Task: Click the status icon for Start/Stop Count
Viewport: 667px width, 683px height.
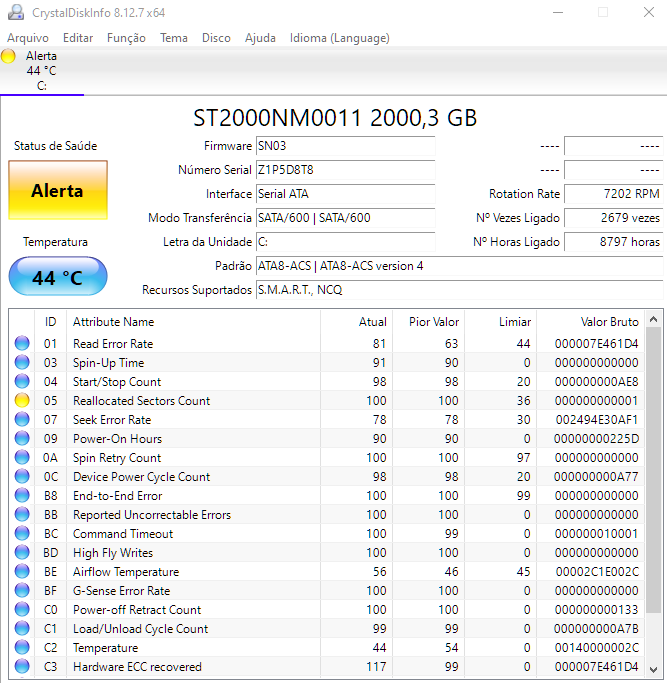Action: click(22, 381)
